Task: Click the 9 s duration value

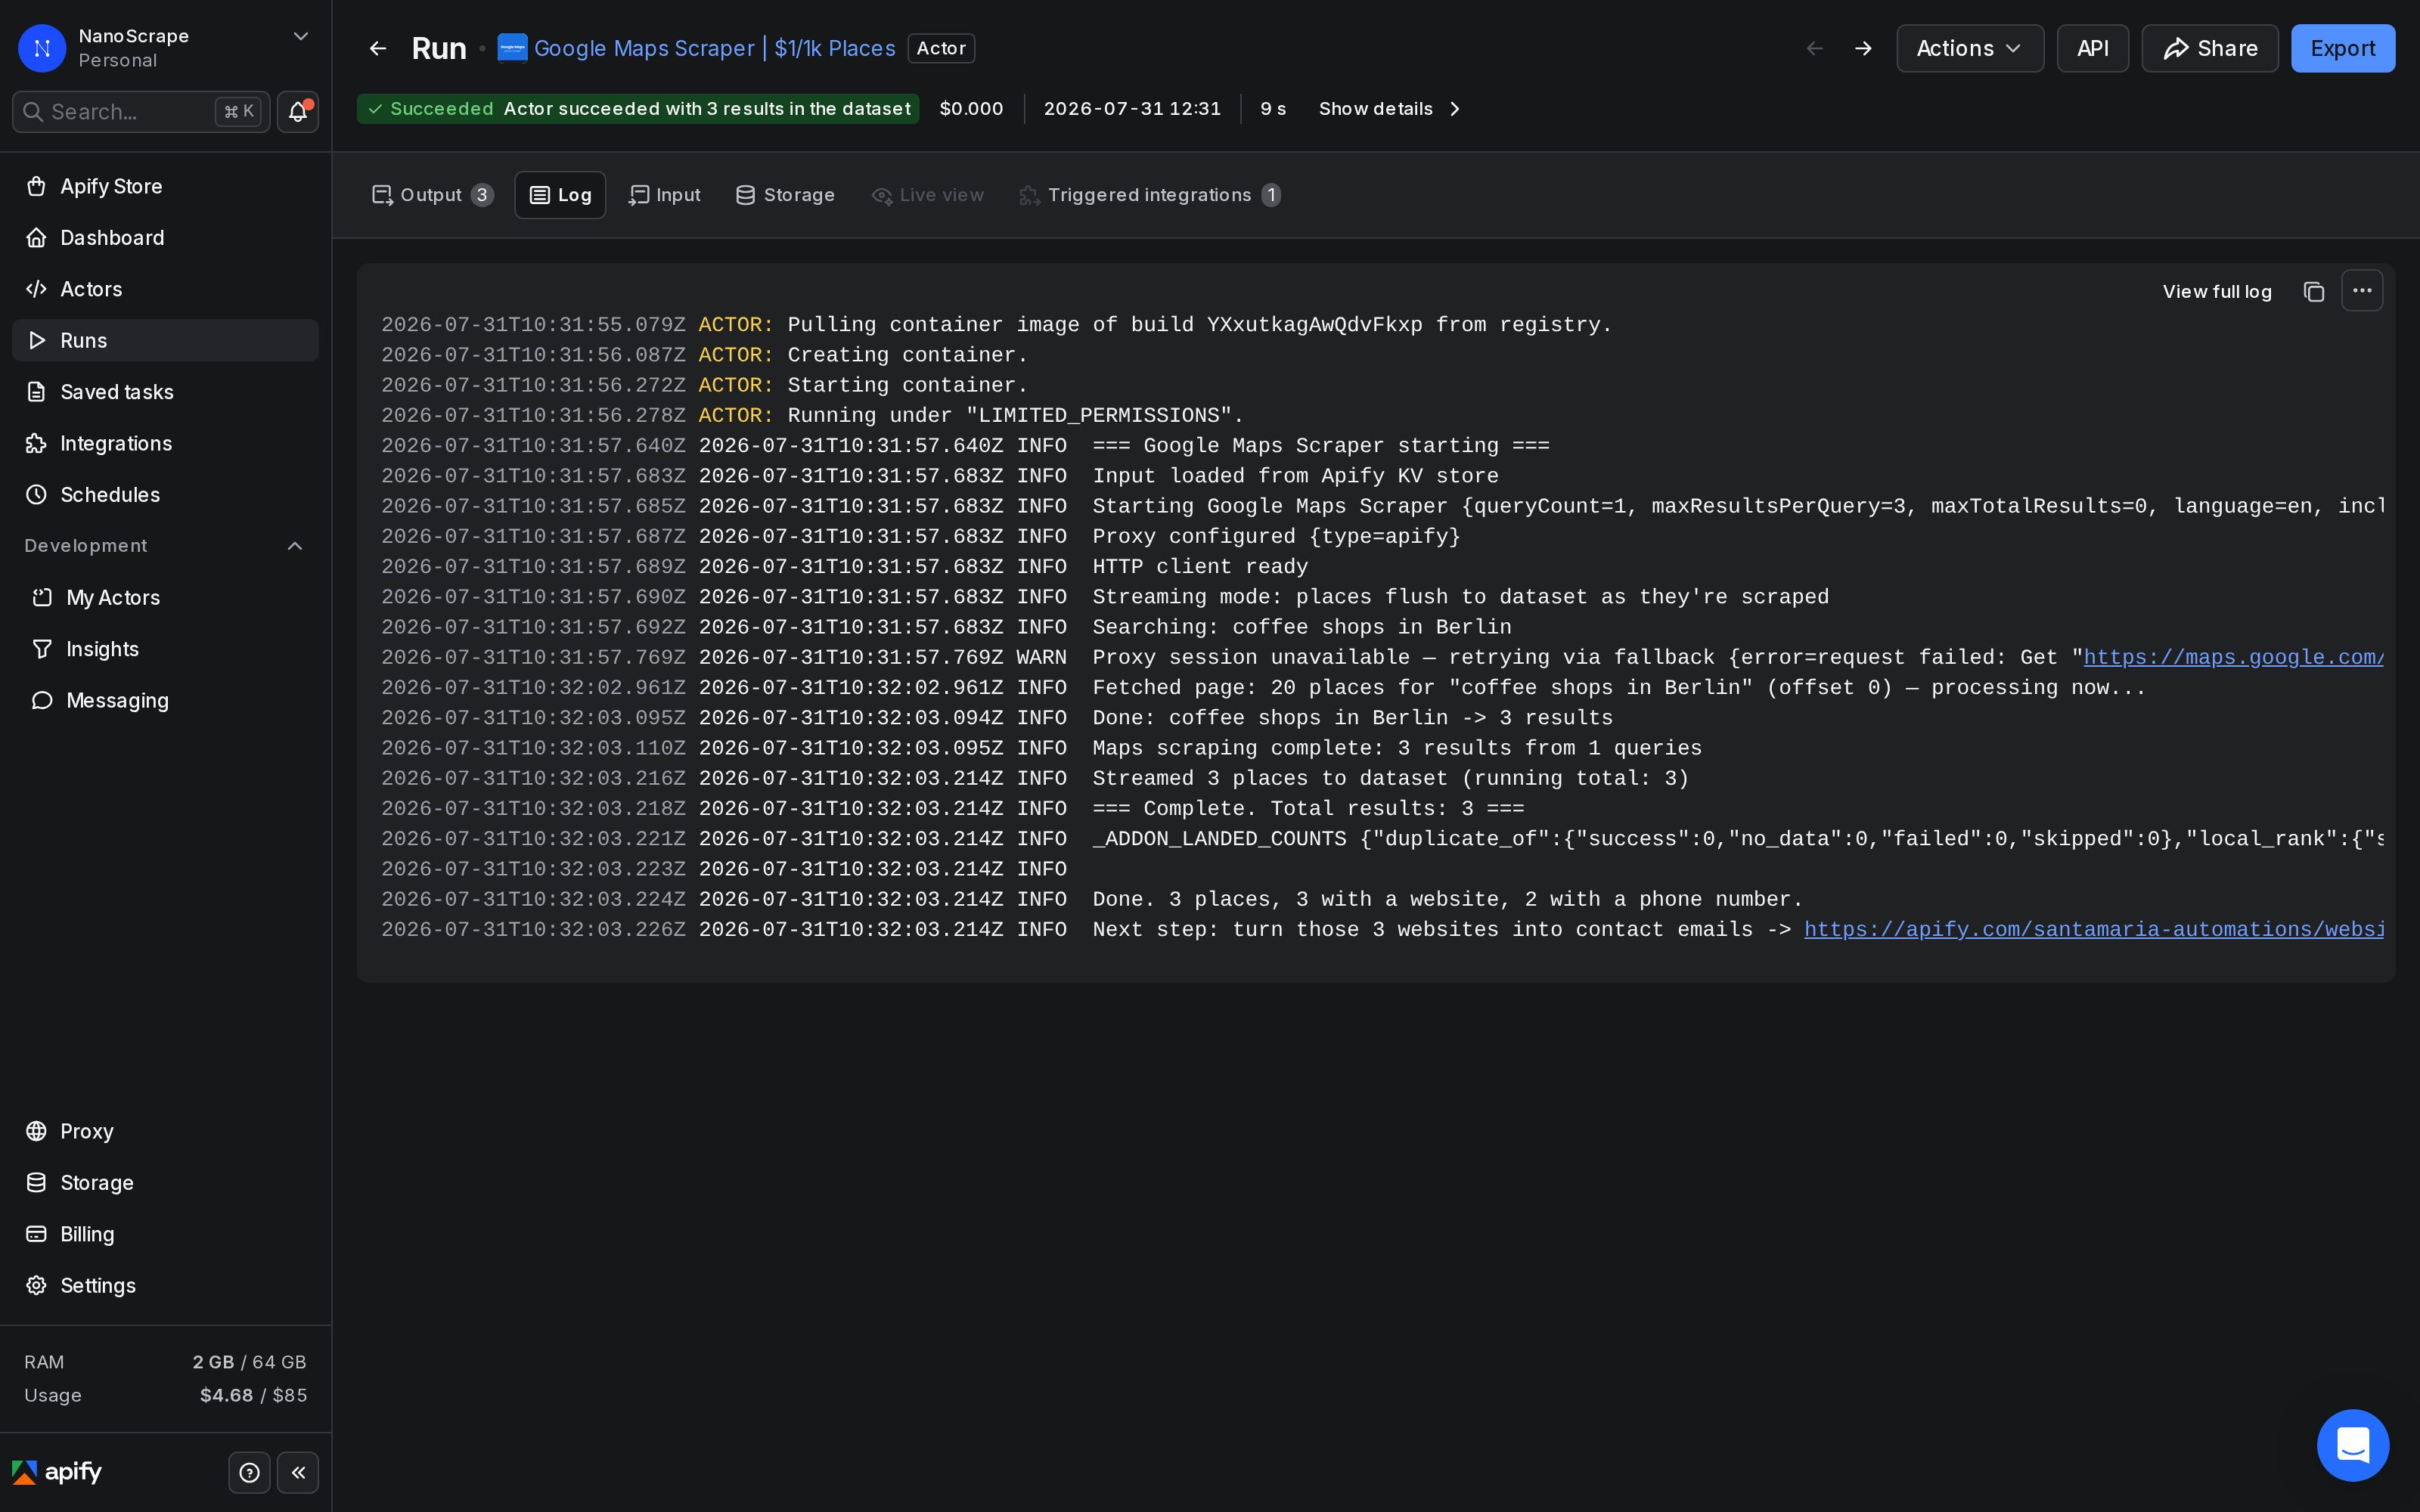Action: (1273, 109)
